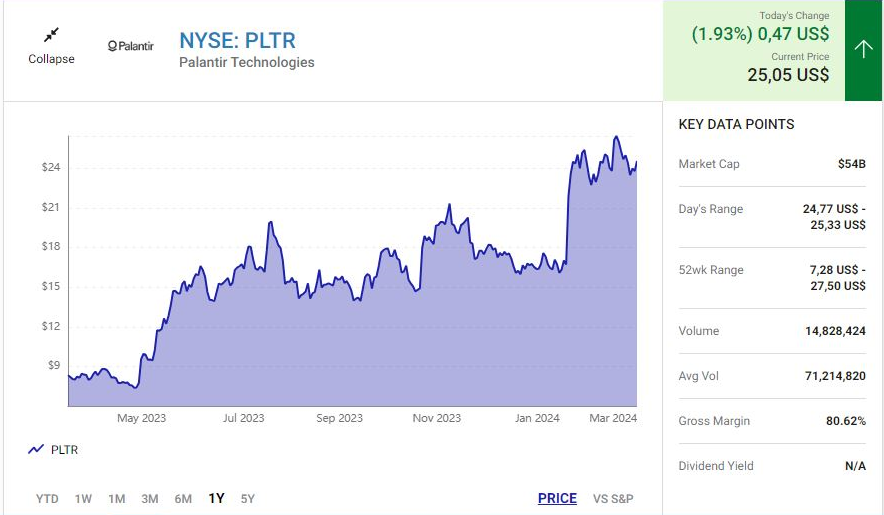Switch to 6M chart range
This screenshot has height=515, width=884.
(x=183, y=499)
